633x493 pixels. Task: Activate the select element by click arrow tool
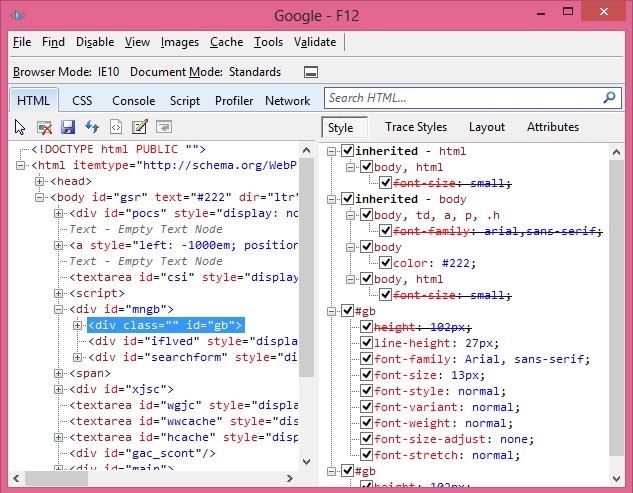[19, 127]
